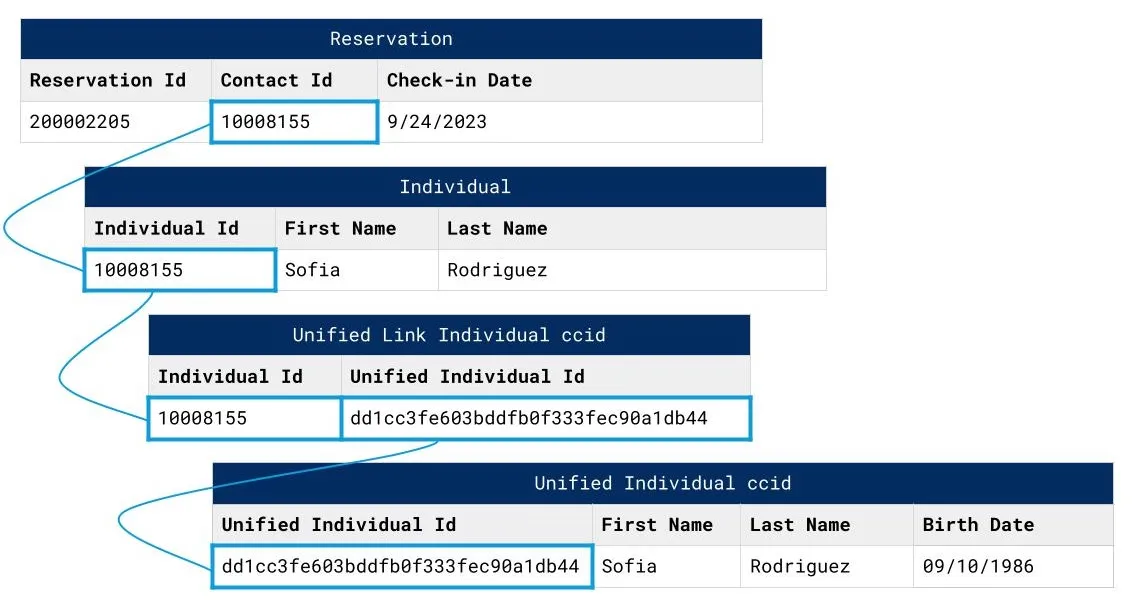Click the Unified Link Individual ccid title
The width and height of the screenshot is (1133, 608).
pos(449,335)
